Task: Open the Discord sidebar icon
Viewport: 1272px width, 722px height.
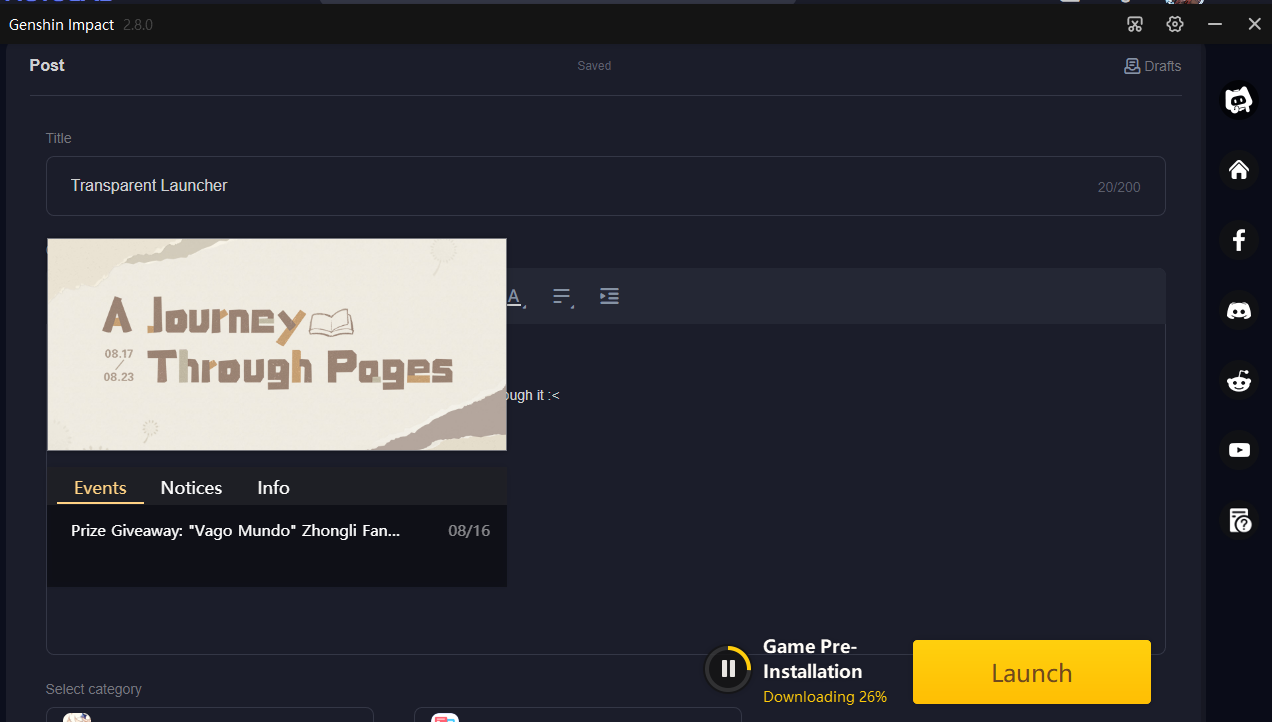Action: coord(1239,311)
